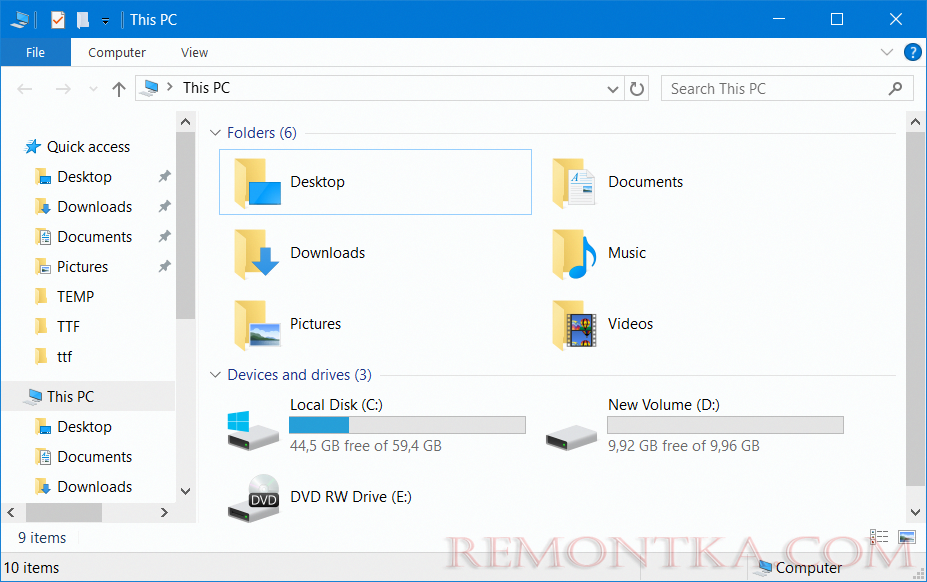The image size is (927, 582).
Task: Click the Forward navigation arrow
Action: point(63,89)
